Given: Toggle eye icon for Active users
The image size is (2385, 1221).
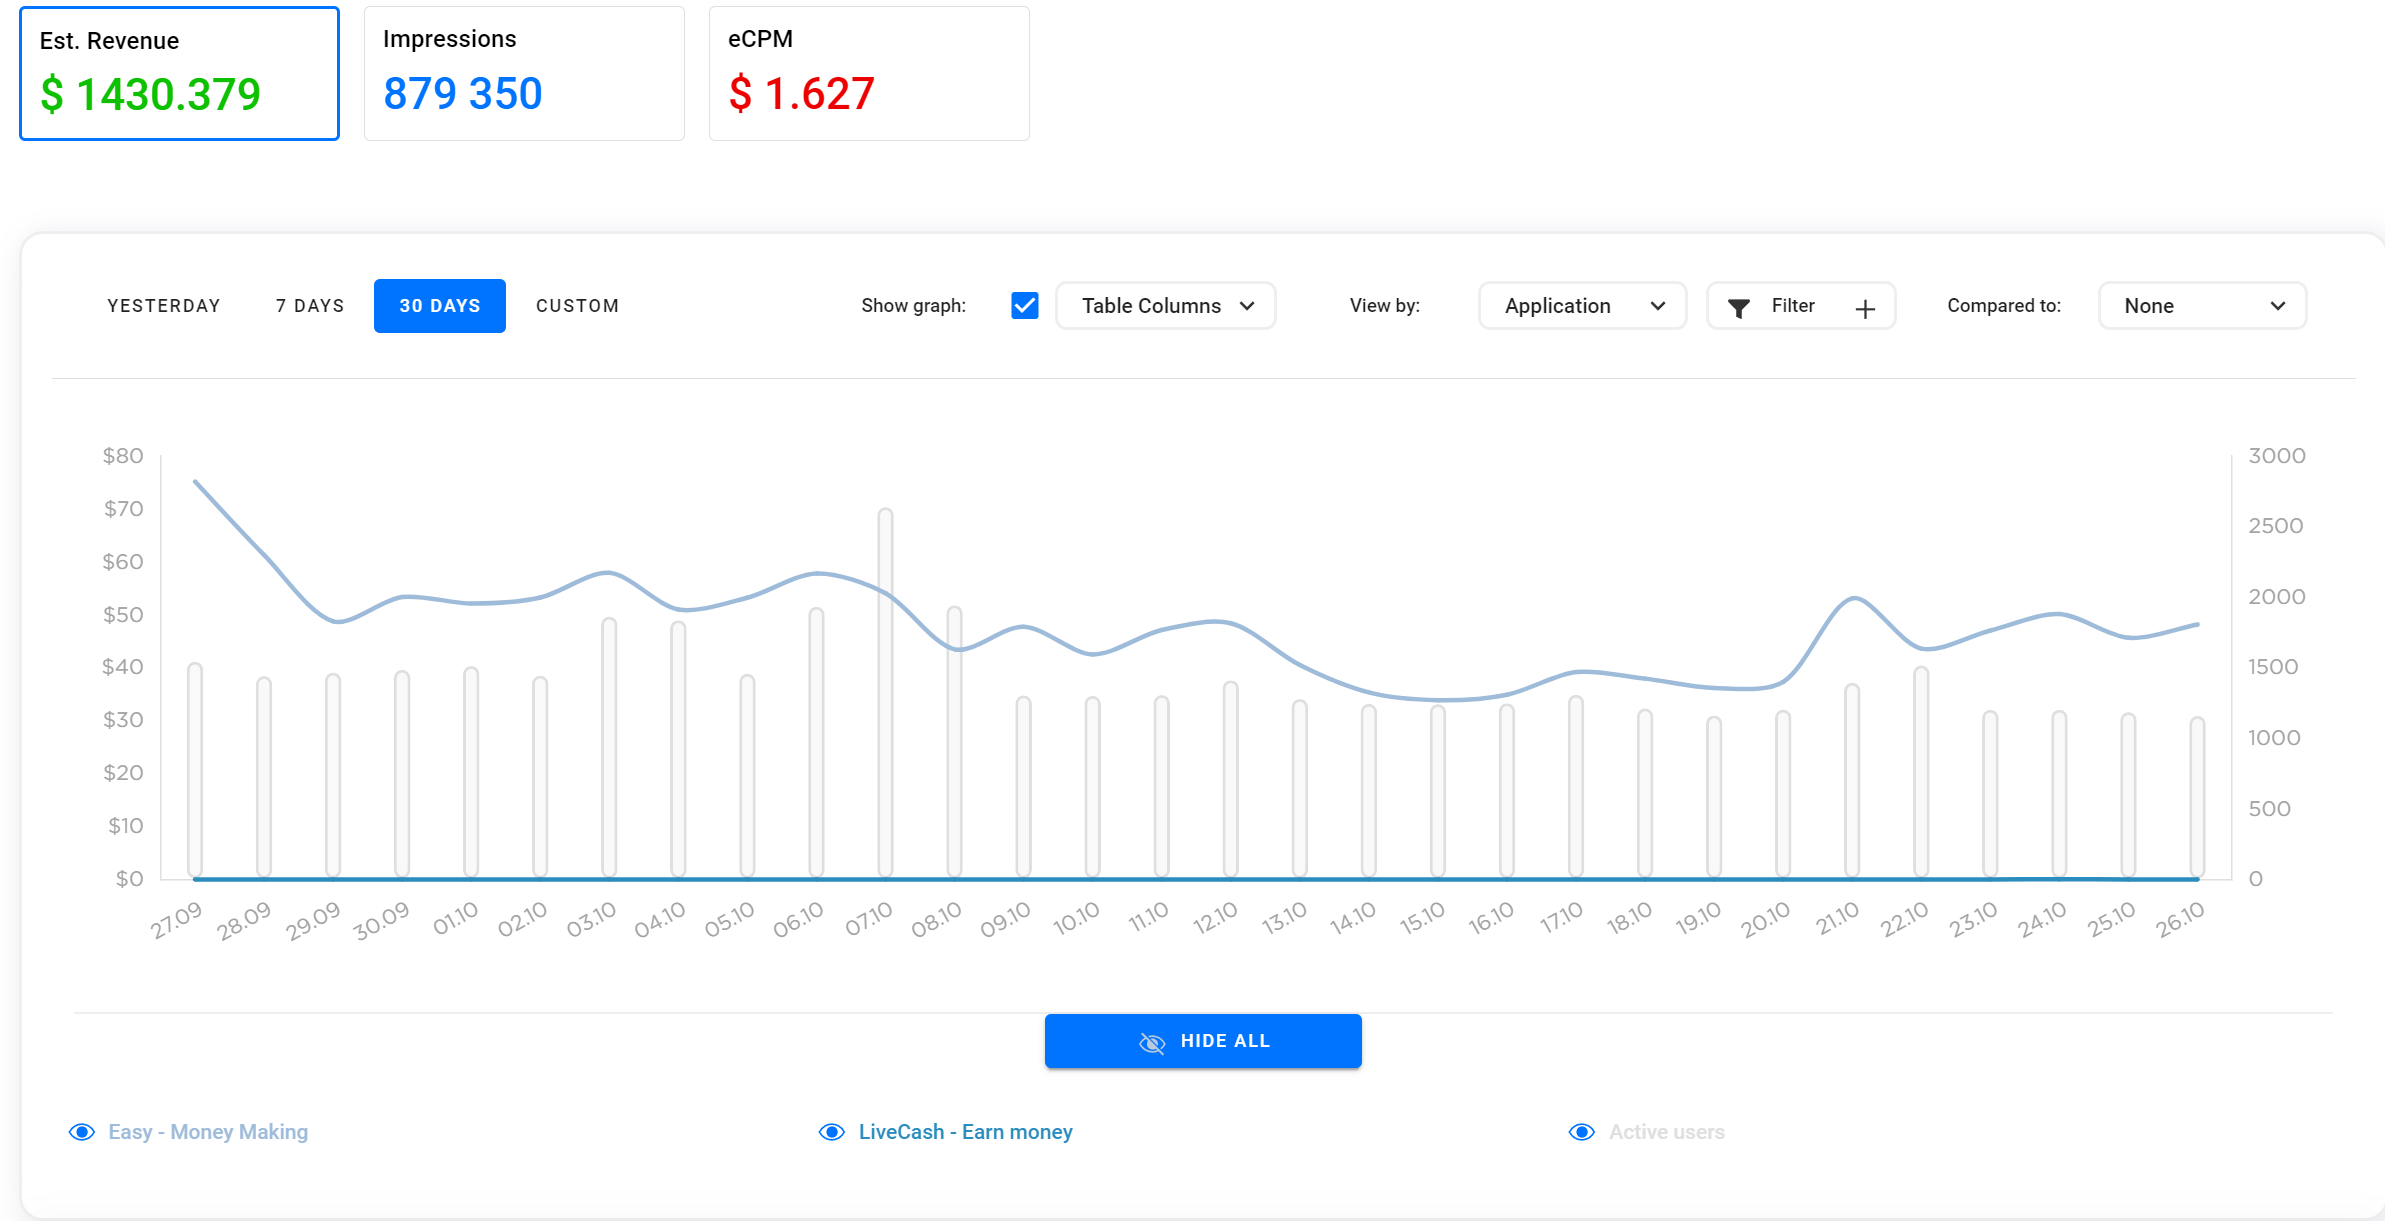Looking at the screenshot, I should click(x=1582, y=1132).
